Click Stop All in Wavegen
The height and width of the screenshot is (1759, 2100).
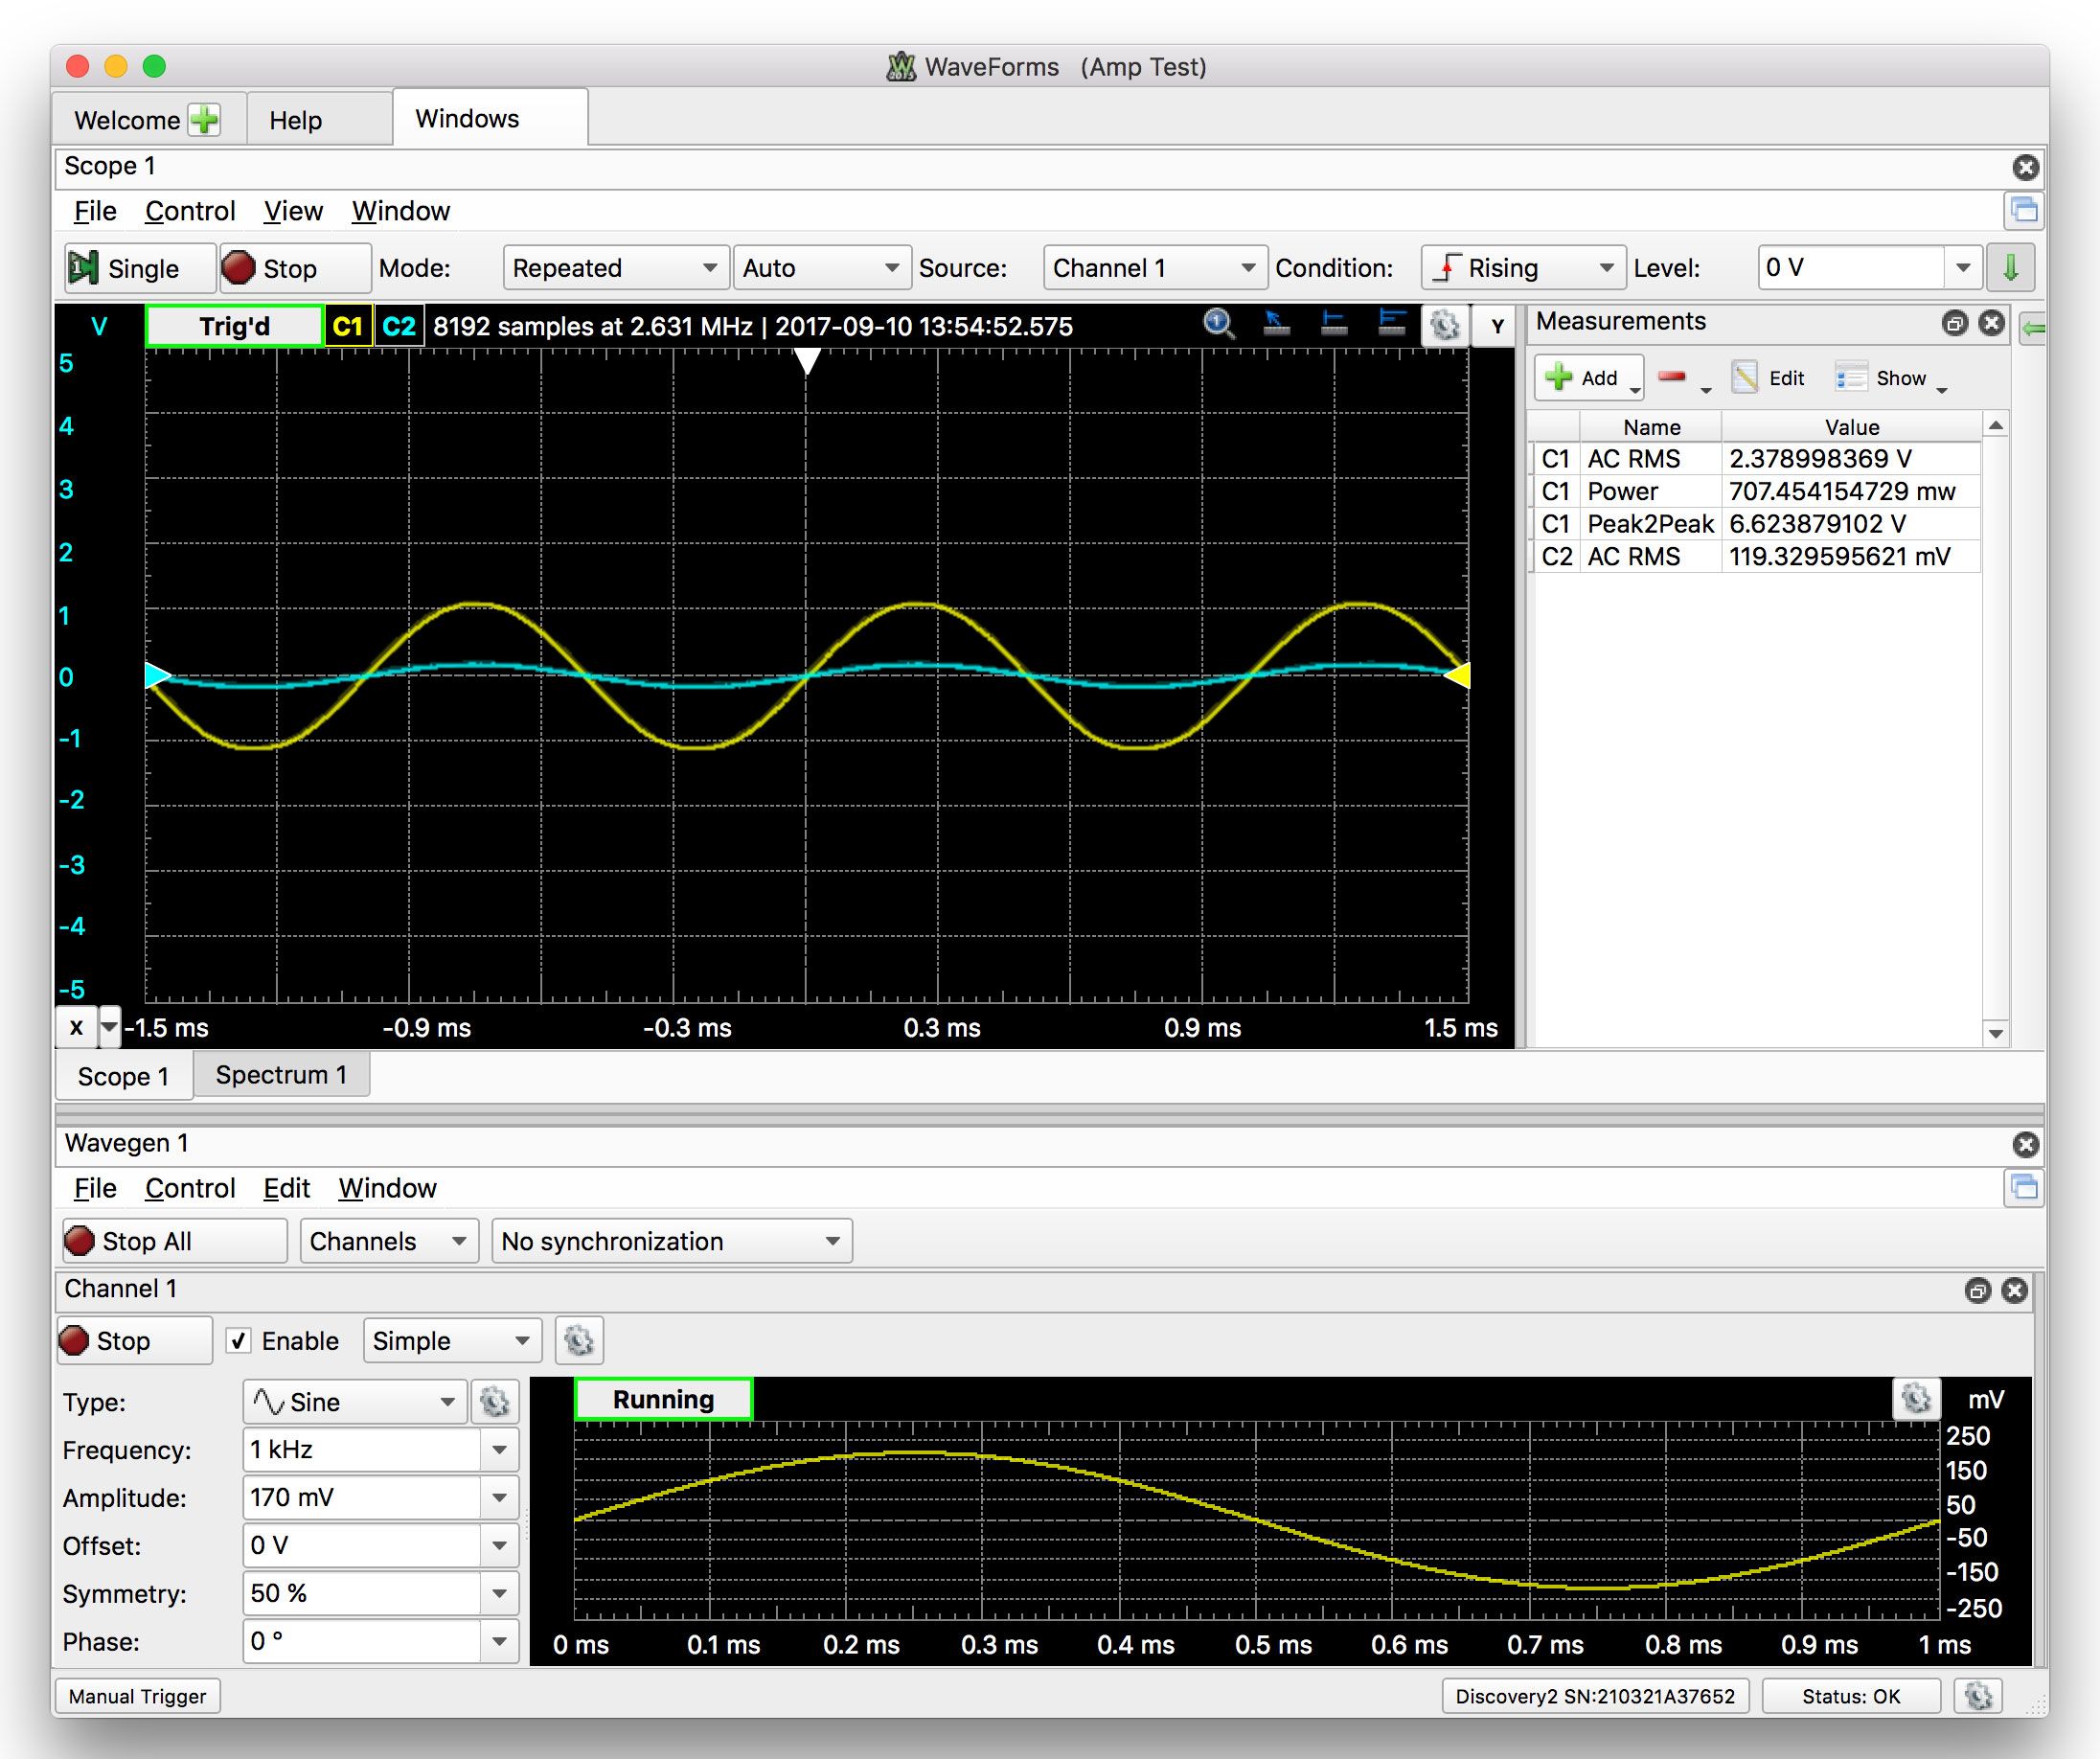click(x=173, y=1240)
